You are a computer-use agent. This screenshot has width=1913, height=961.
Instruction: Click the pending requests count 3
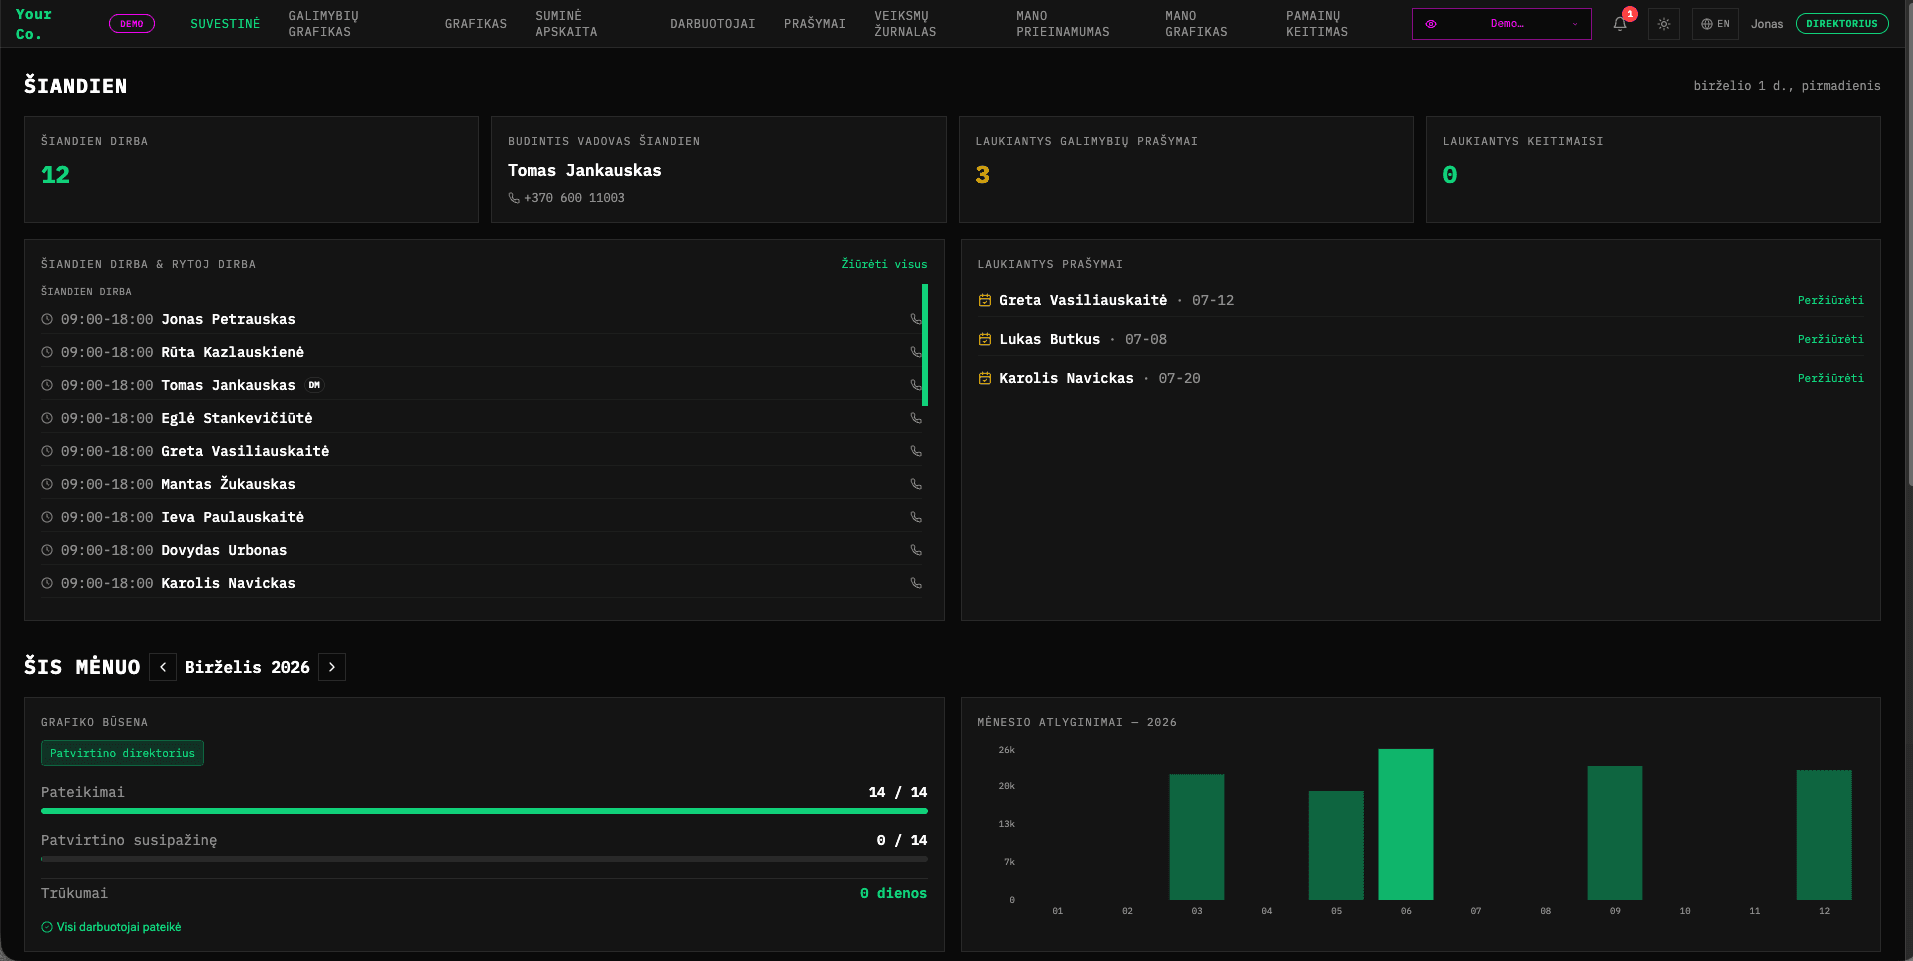[x=982, y=175]
